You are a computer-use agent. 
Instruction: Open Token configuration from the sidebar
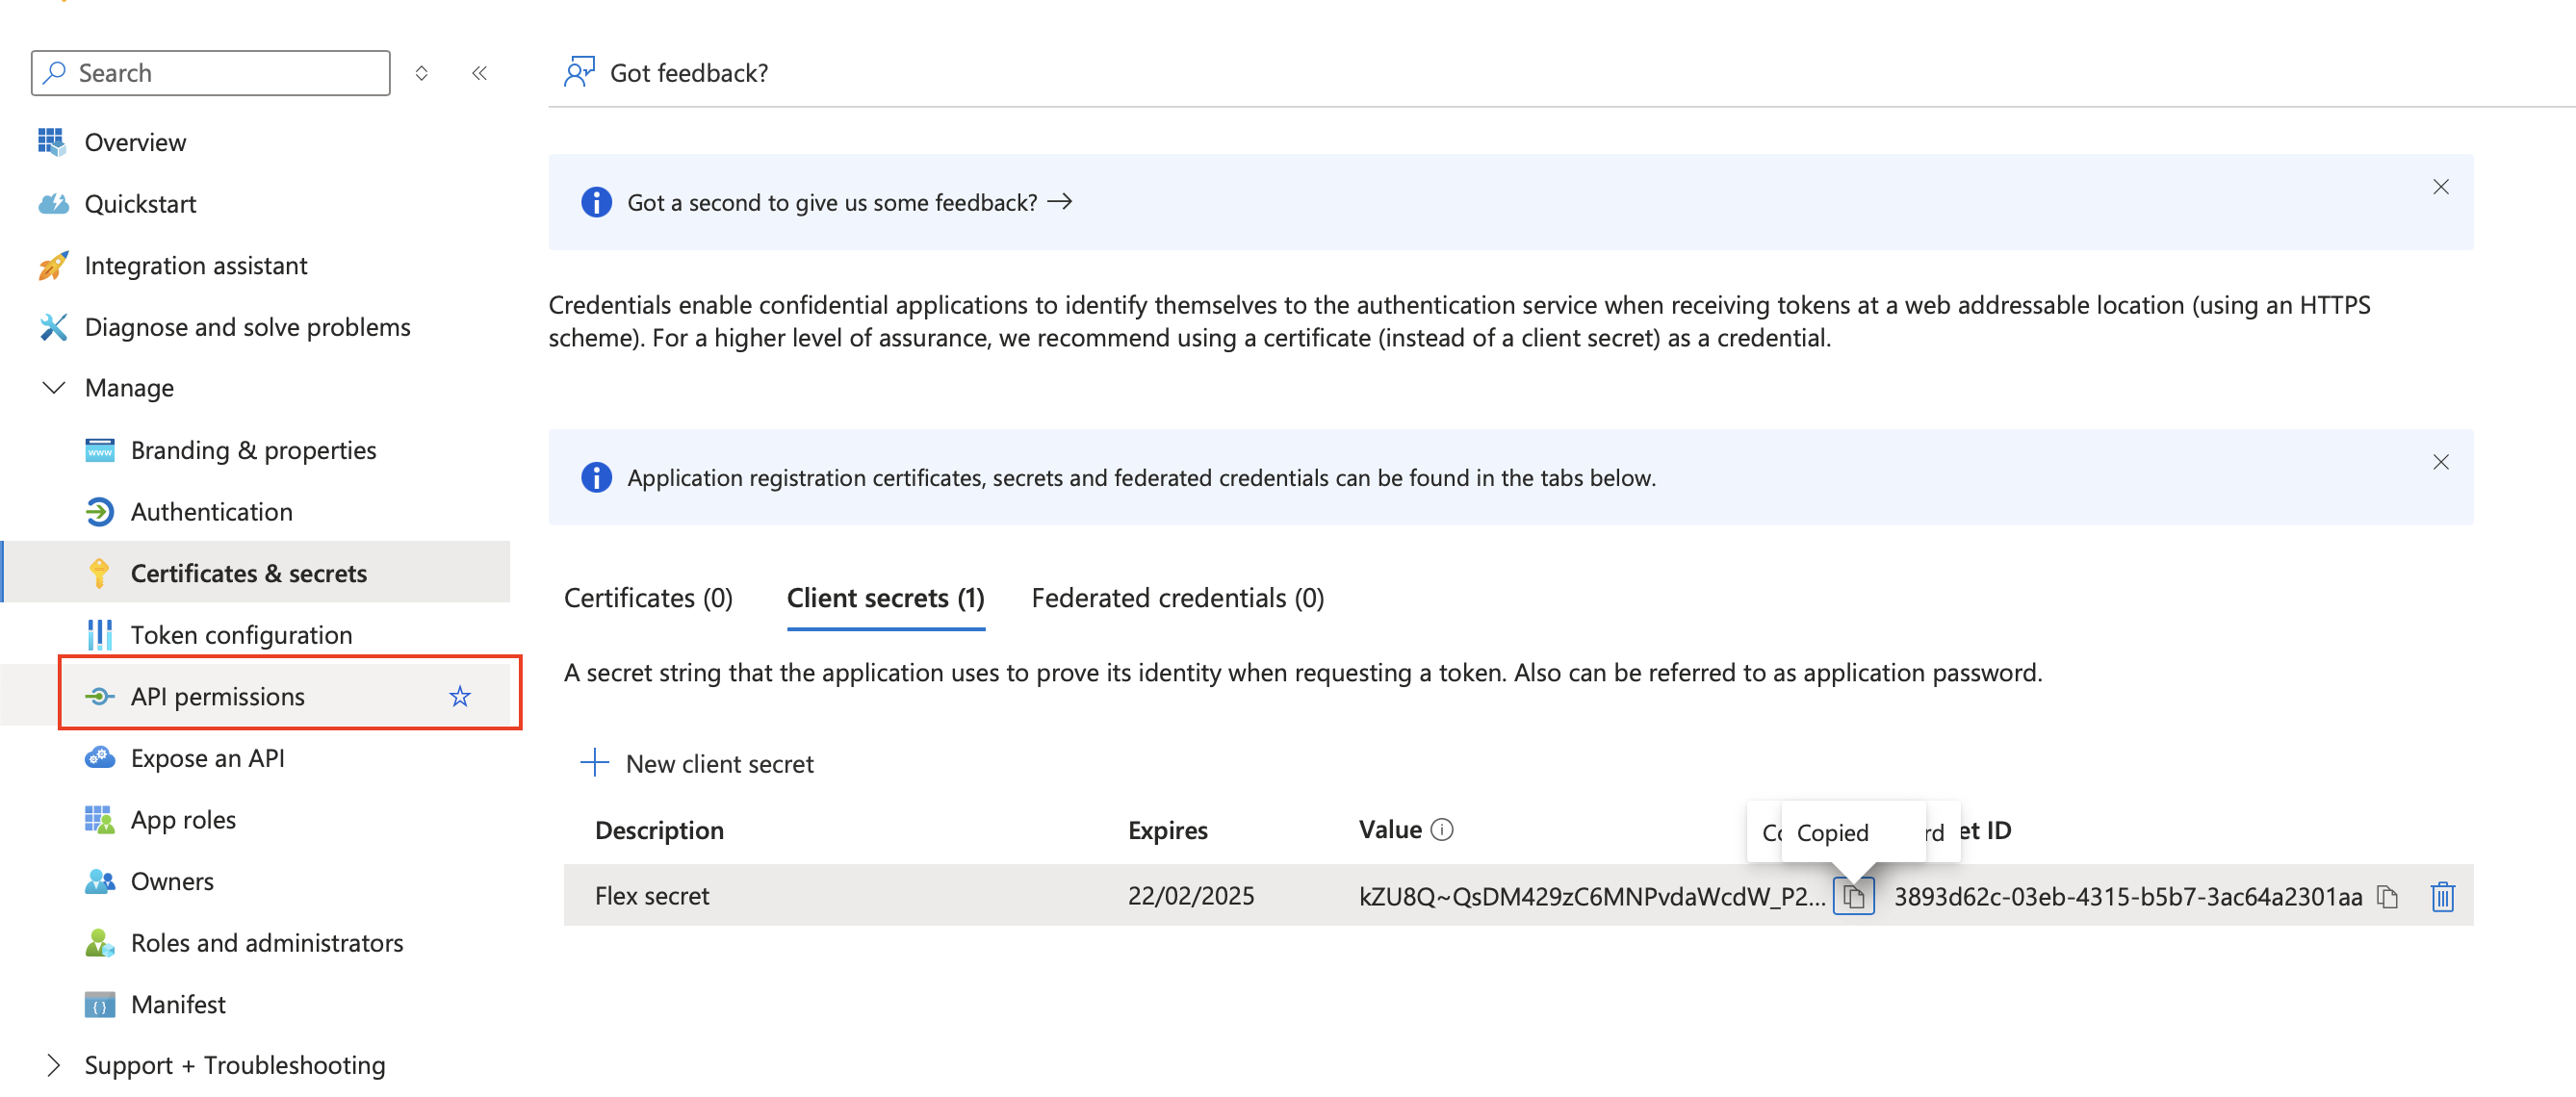[241, 634]
